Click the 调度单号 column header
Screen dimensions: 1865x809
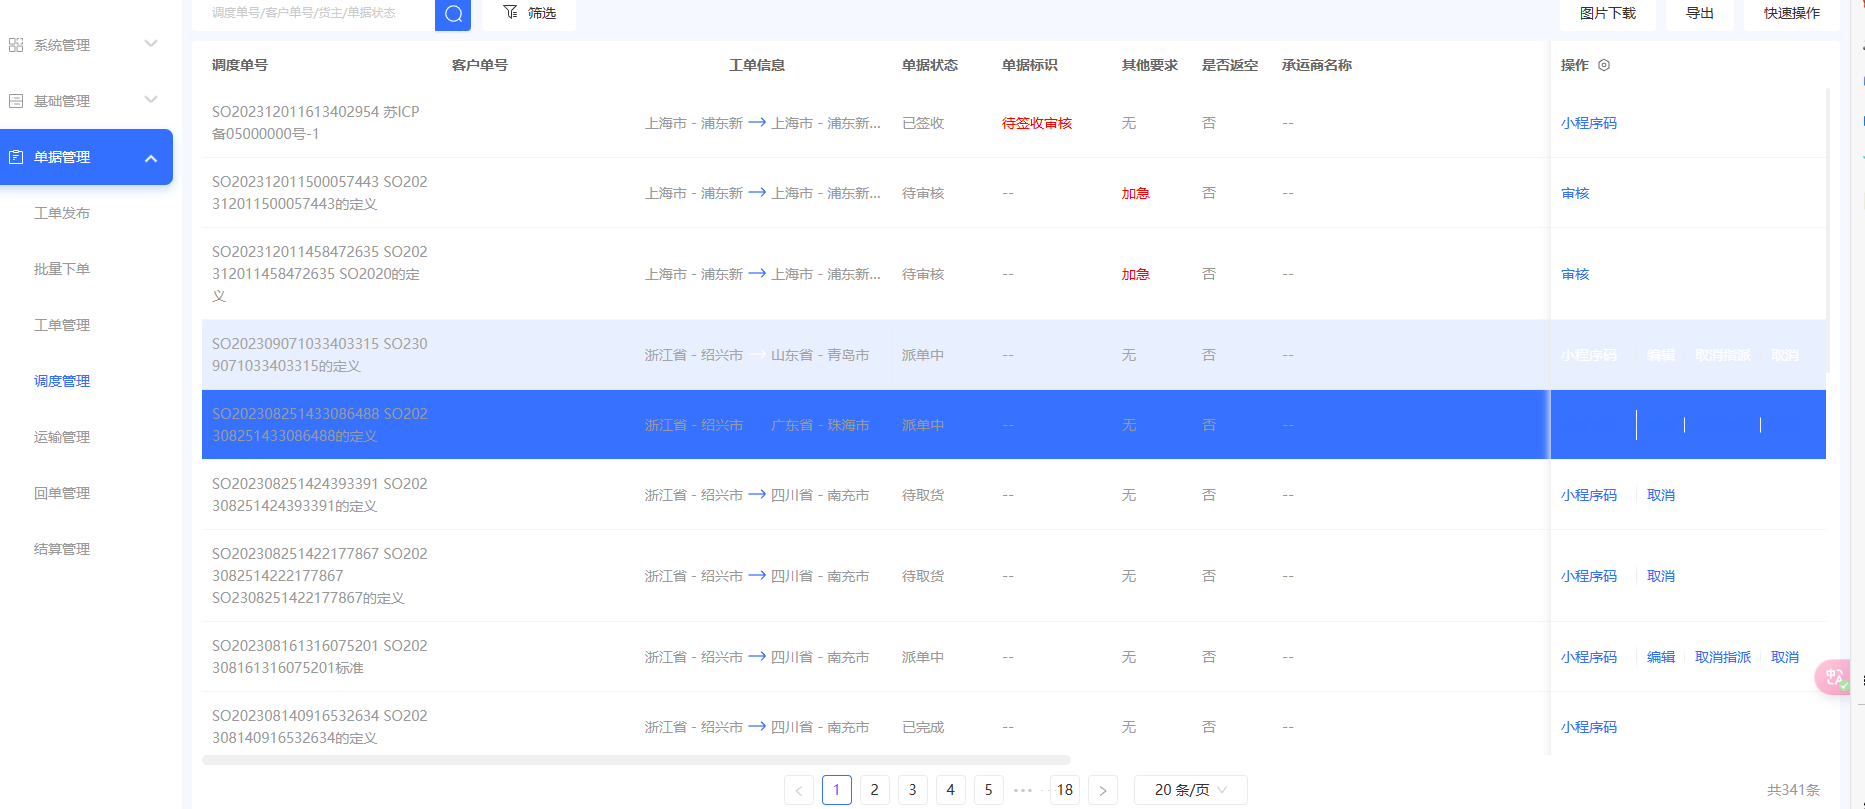pyautogui.click(x=240, y=65)
